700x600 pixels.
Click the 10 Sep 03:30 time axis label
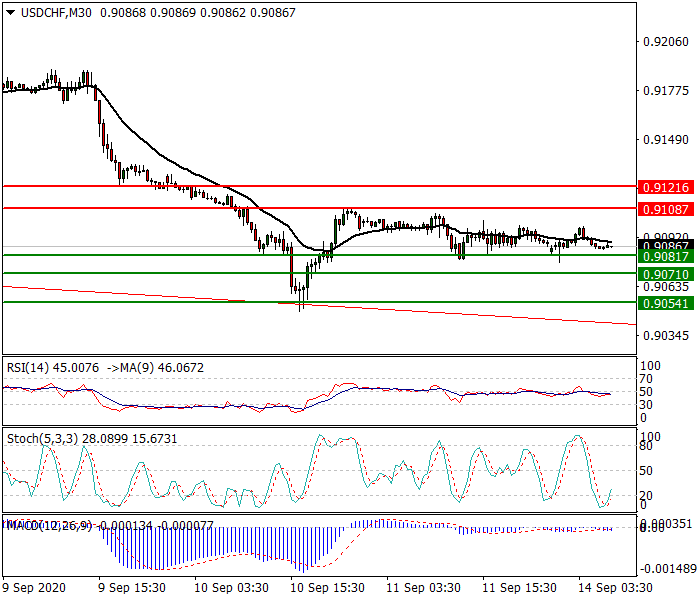pyautogui.click(x=231, y=588)
